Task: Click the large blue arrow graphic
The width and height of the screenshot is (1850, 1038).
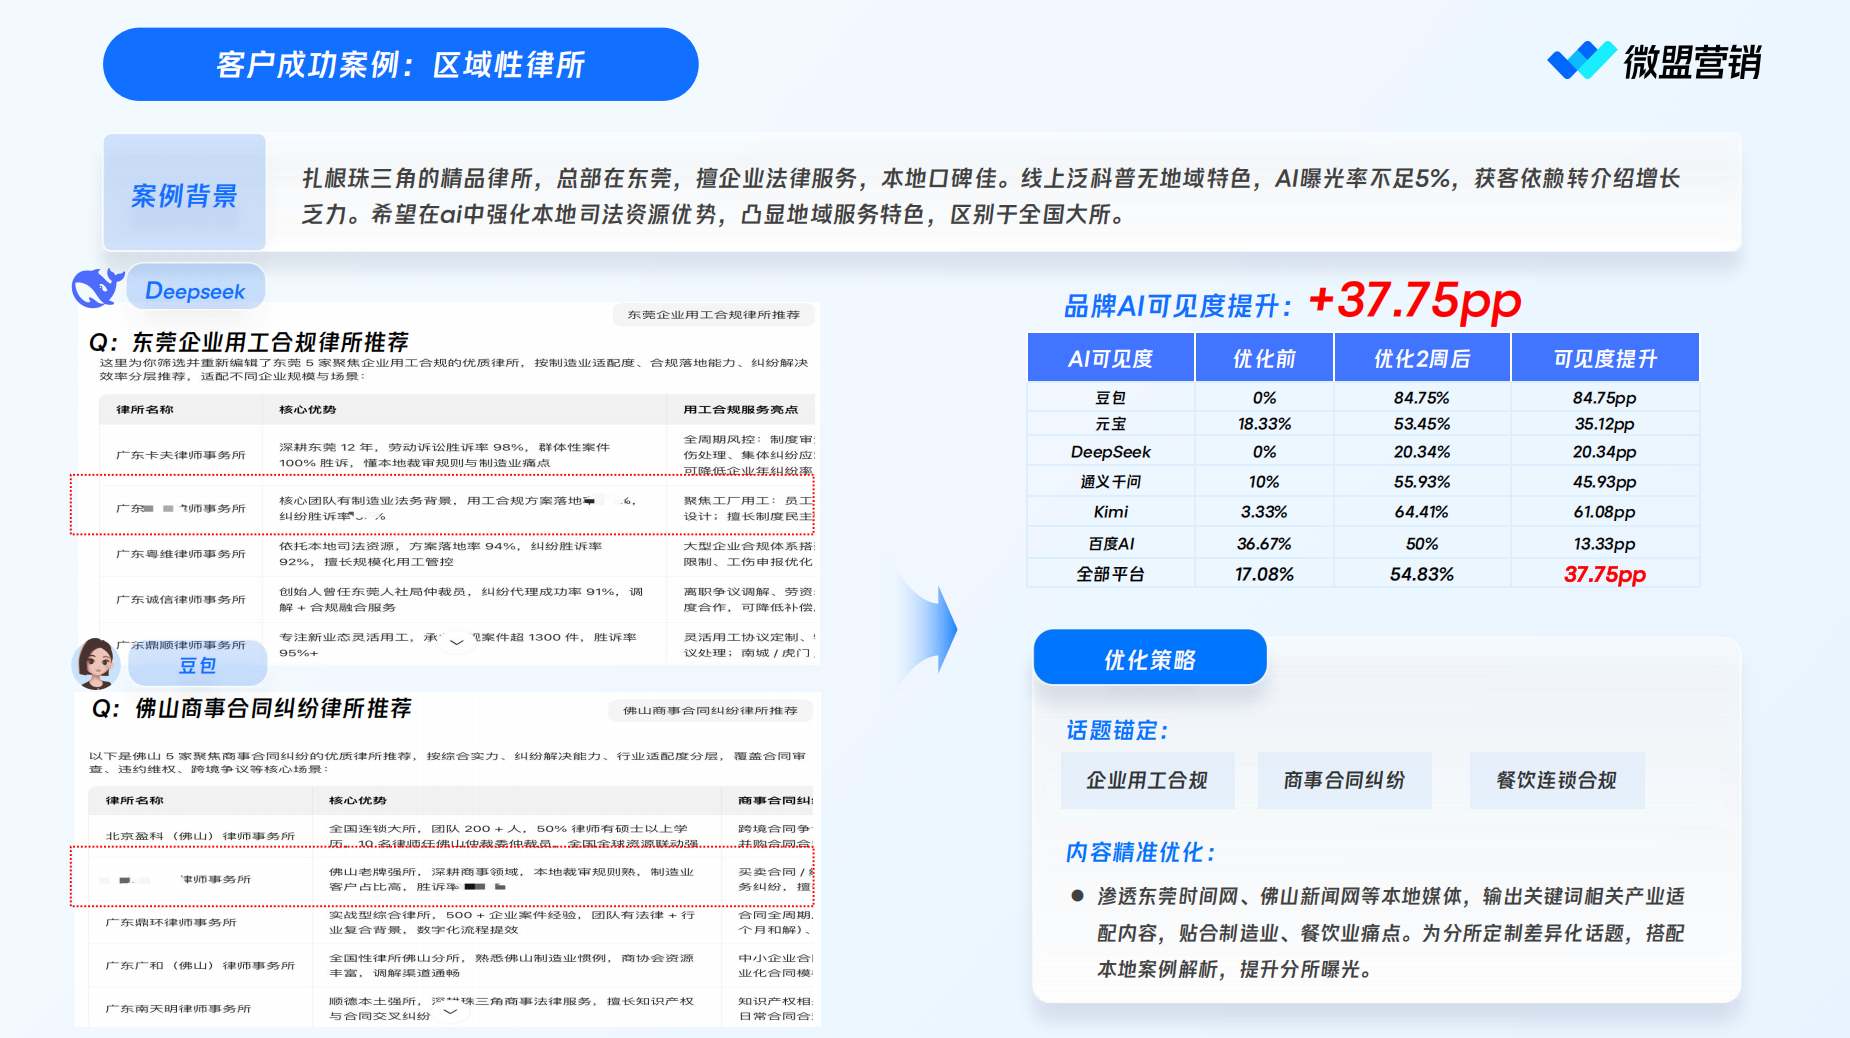Action: click(x=927, y=630)
